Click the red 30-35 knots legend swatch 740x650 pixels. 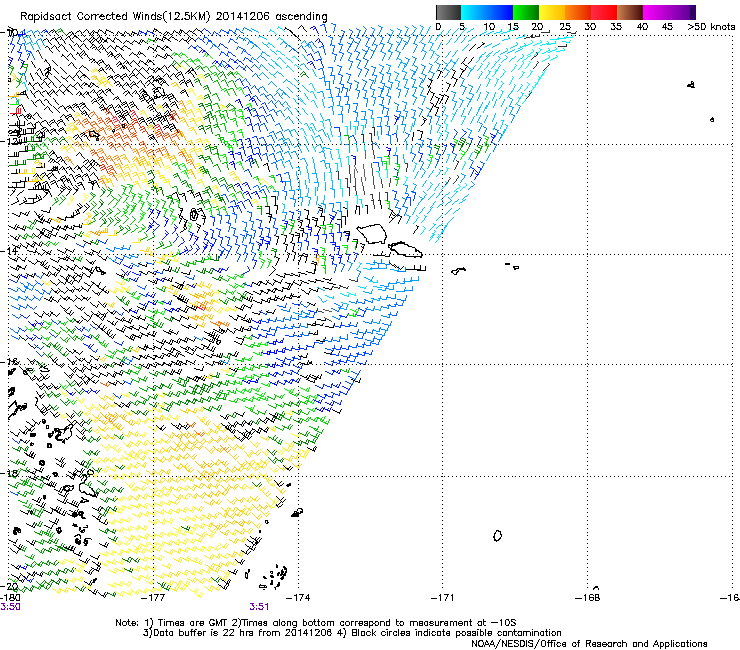(x=604, y=12)
